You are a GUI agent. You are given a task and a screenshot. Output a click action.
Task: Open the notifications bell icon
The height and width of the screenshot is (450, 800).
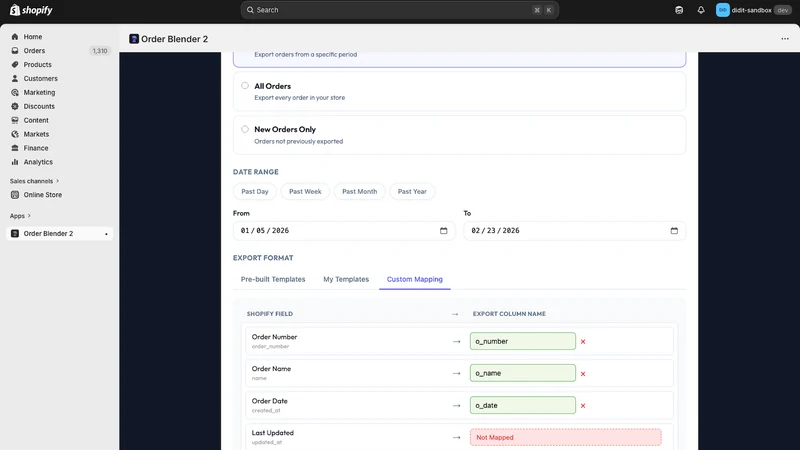pos(701,10)
